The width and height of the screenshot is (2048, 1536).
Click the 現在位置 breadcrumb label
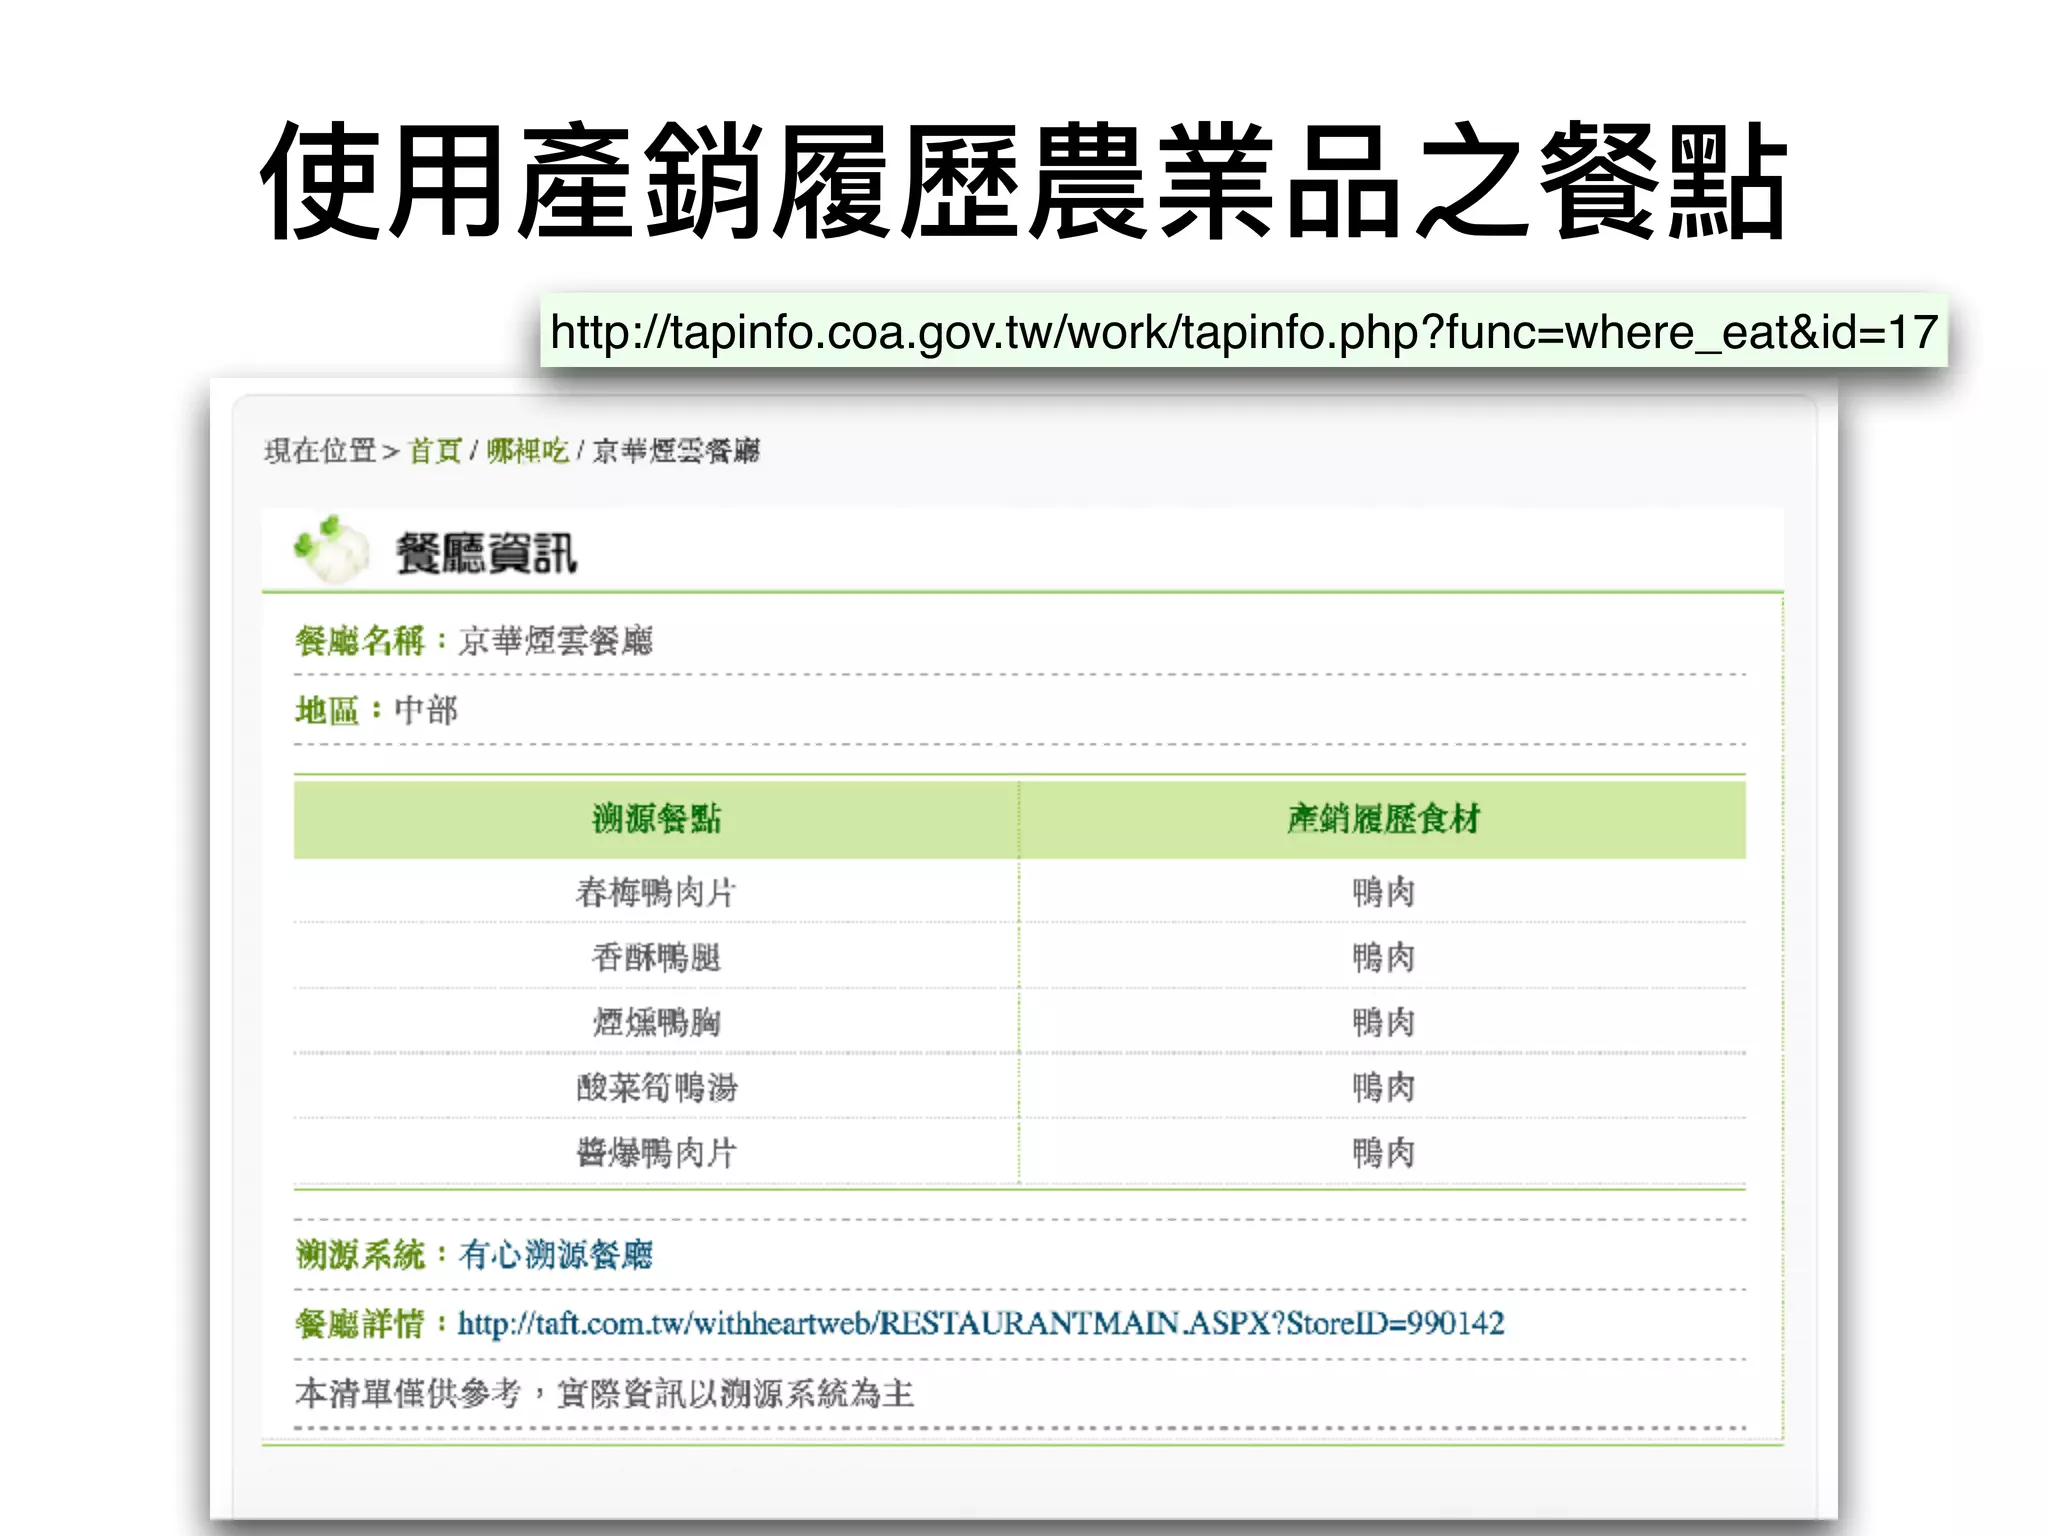[320, 451]
